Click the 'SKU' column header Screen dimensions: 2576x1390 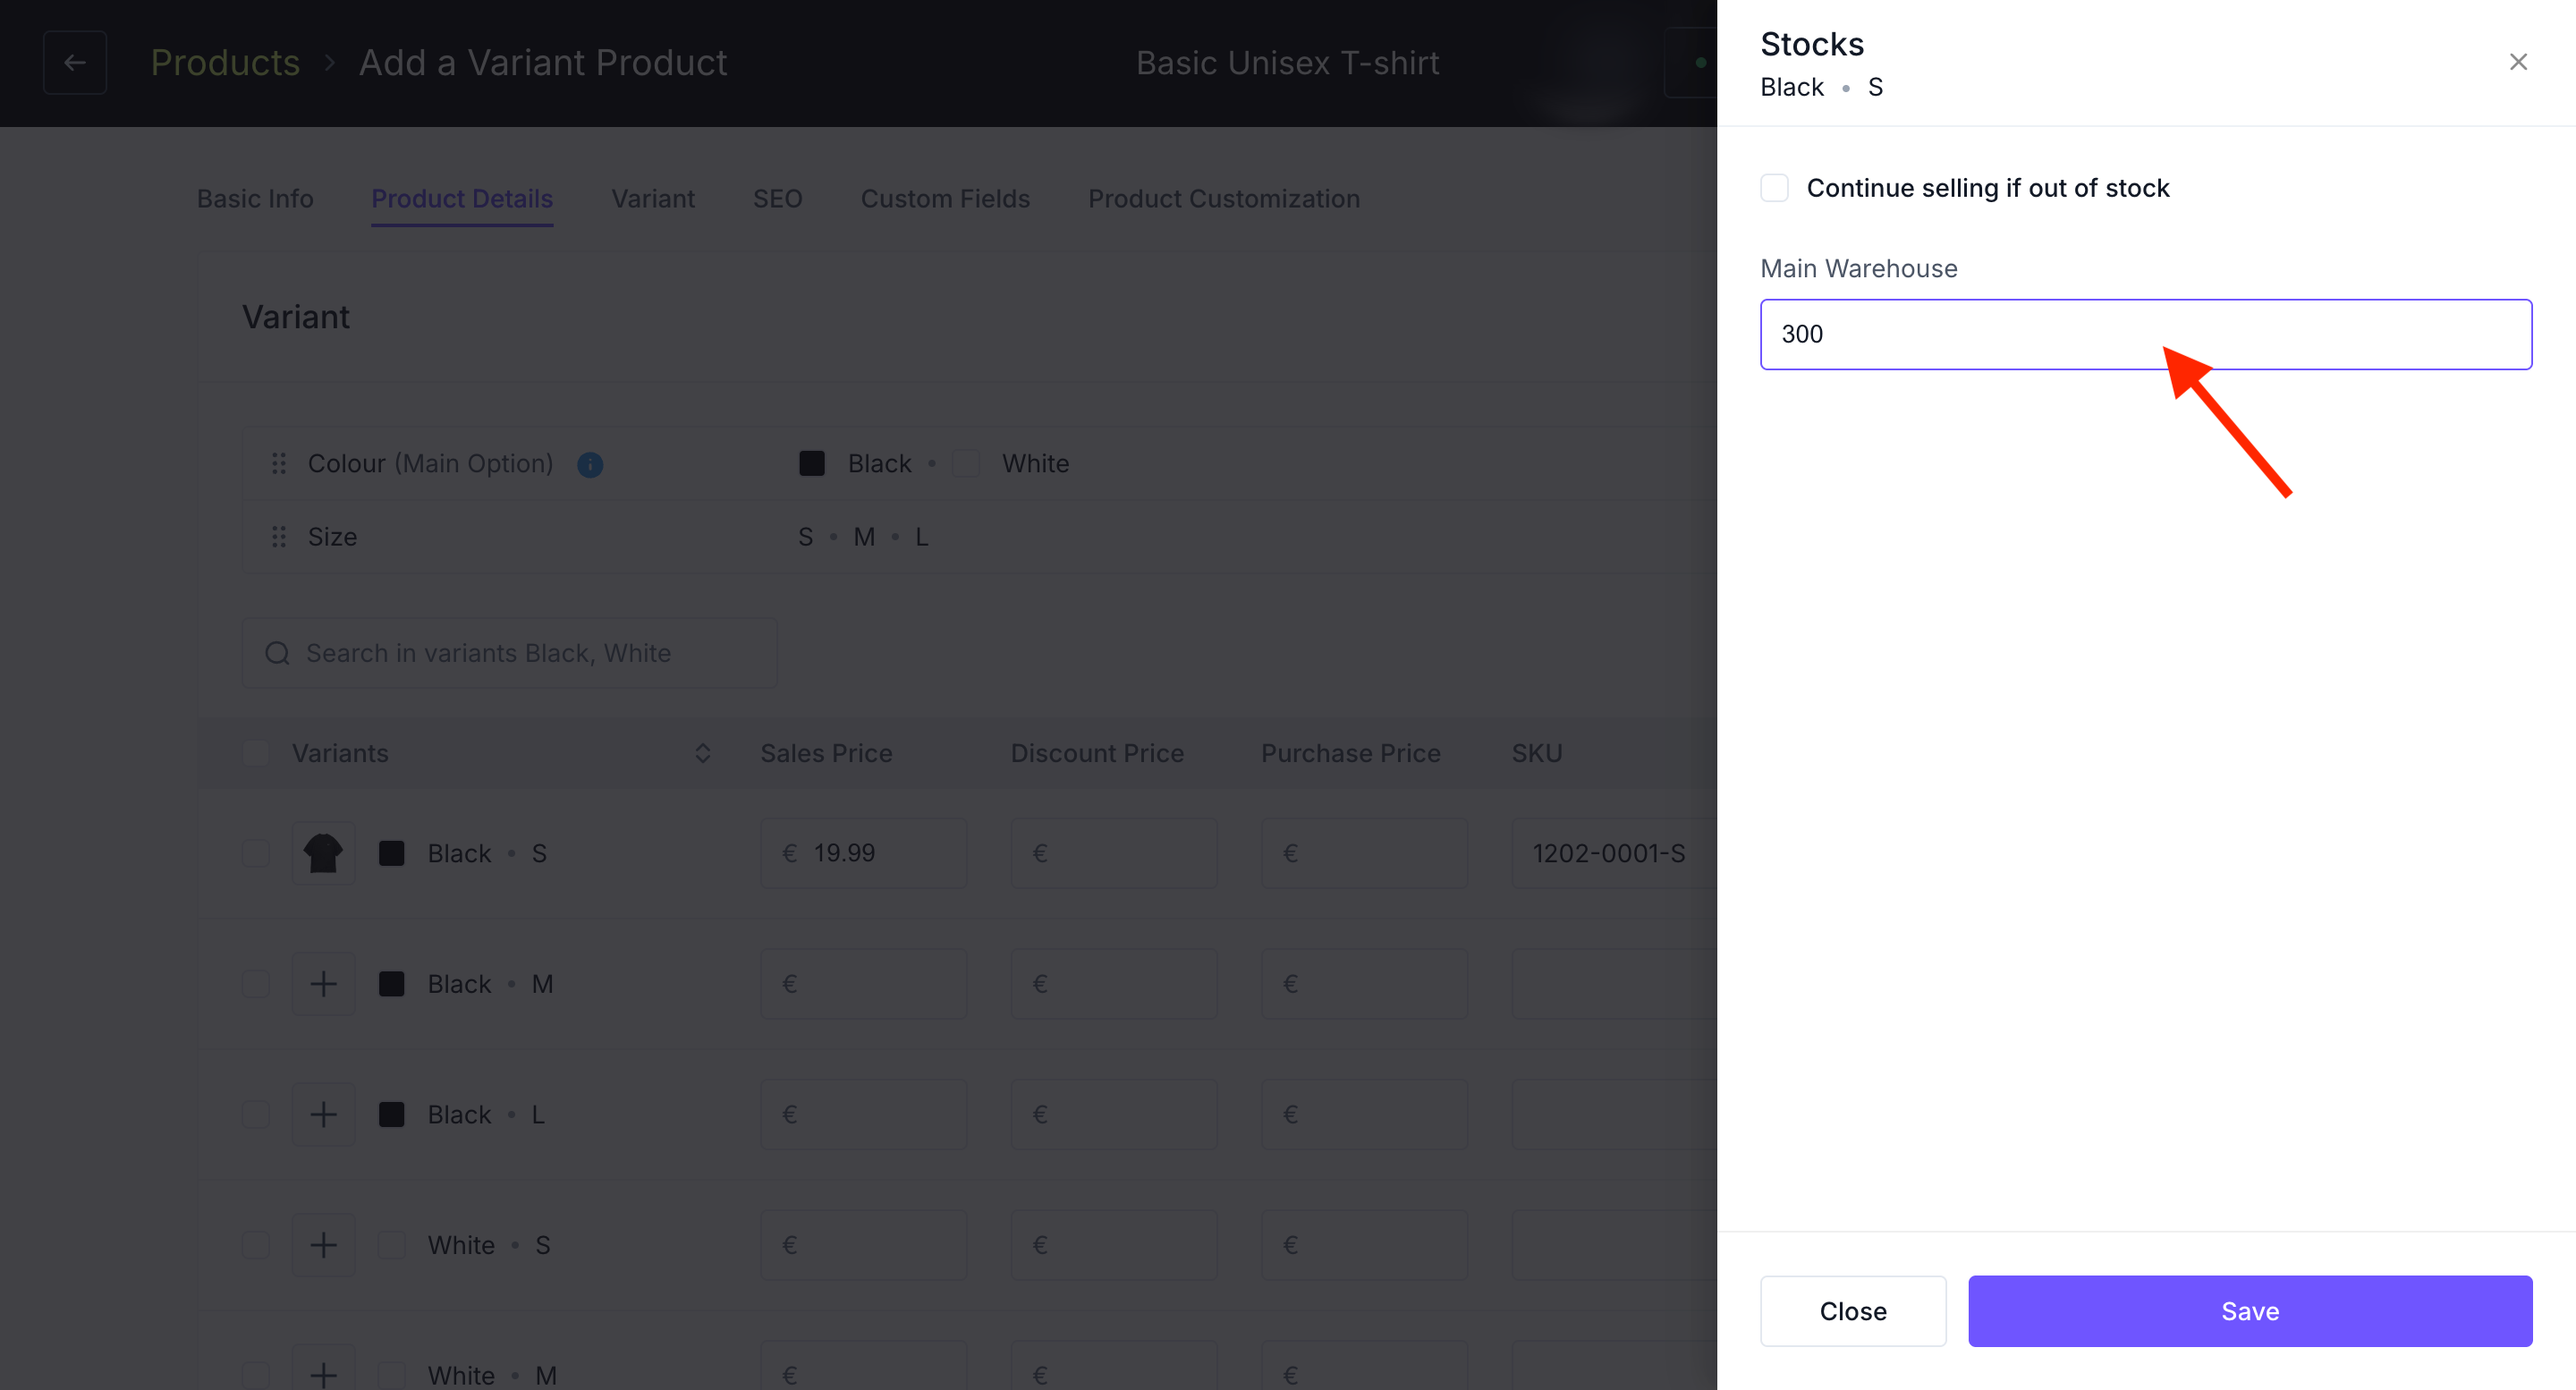[1537, 753]
